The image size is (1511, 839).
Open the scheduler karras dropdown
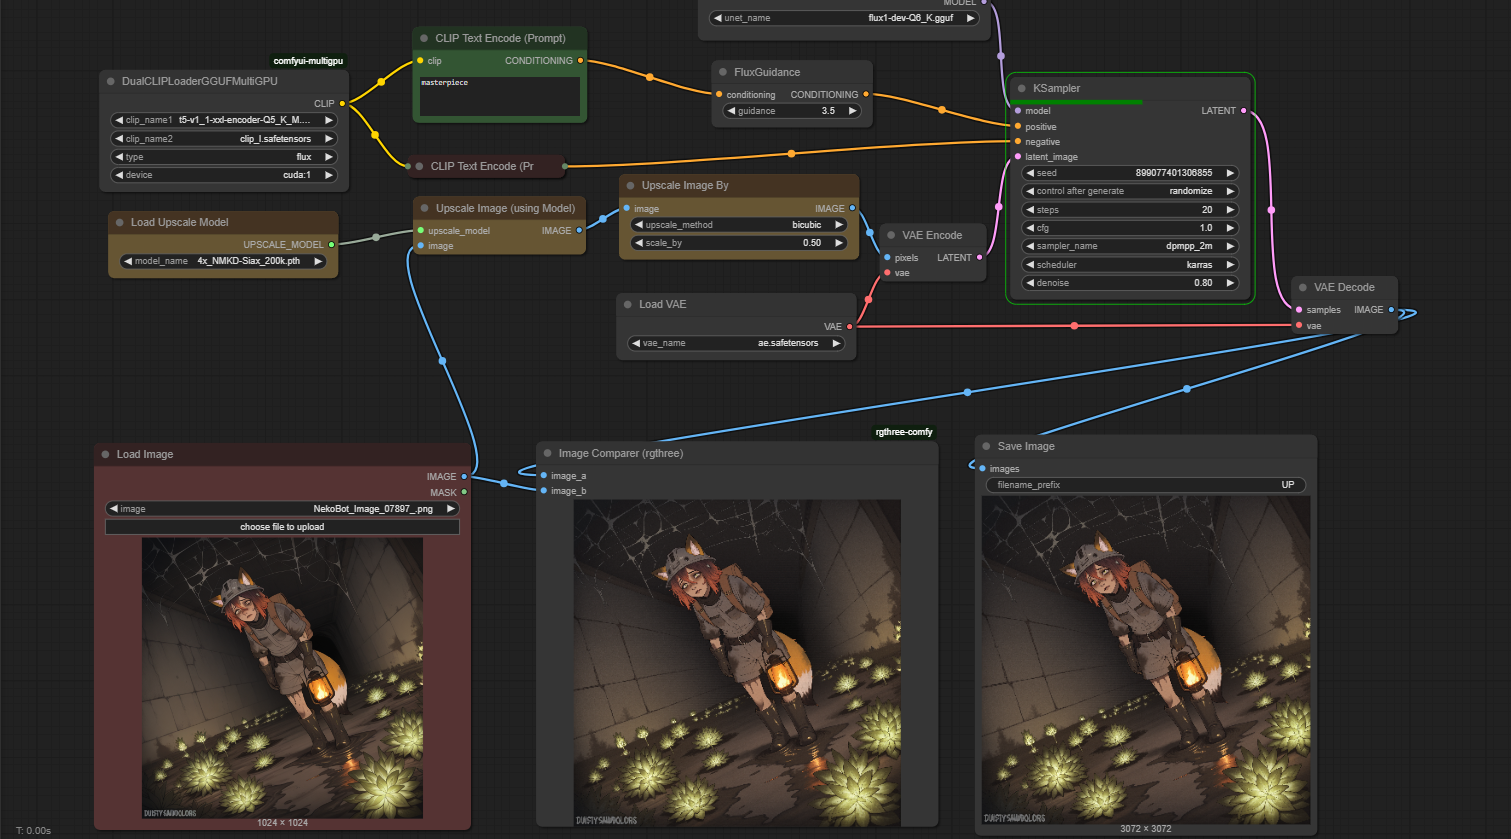click(x=1130, y=265)
